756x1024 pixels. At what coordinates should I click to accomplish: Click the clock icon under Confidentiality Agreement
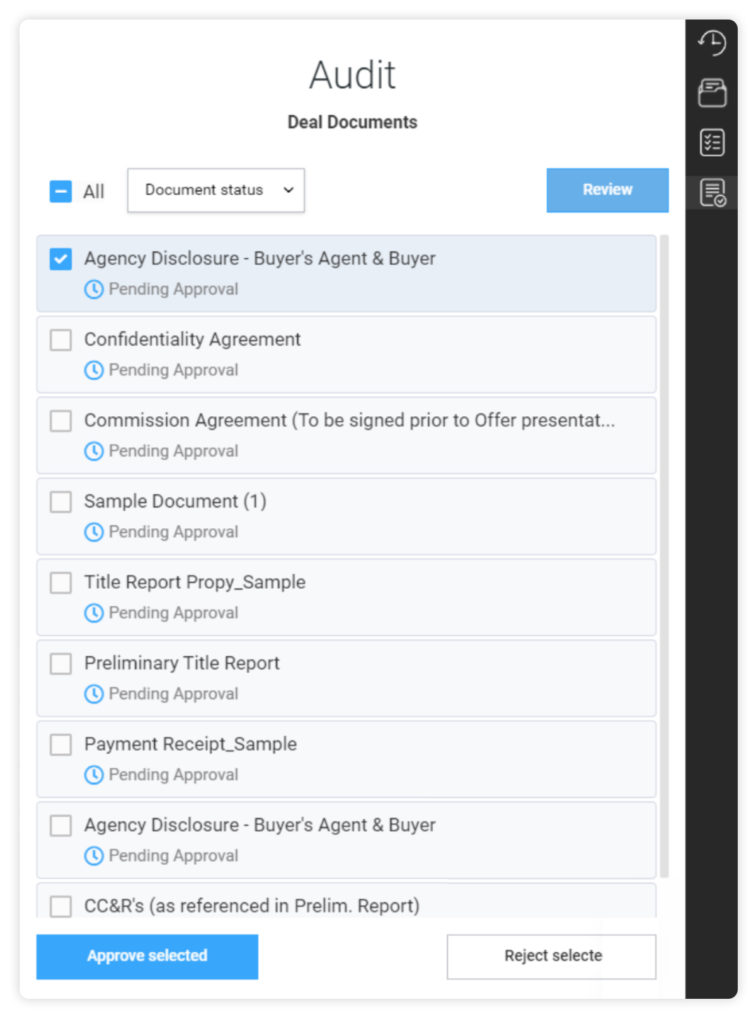[94, 370]
